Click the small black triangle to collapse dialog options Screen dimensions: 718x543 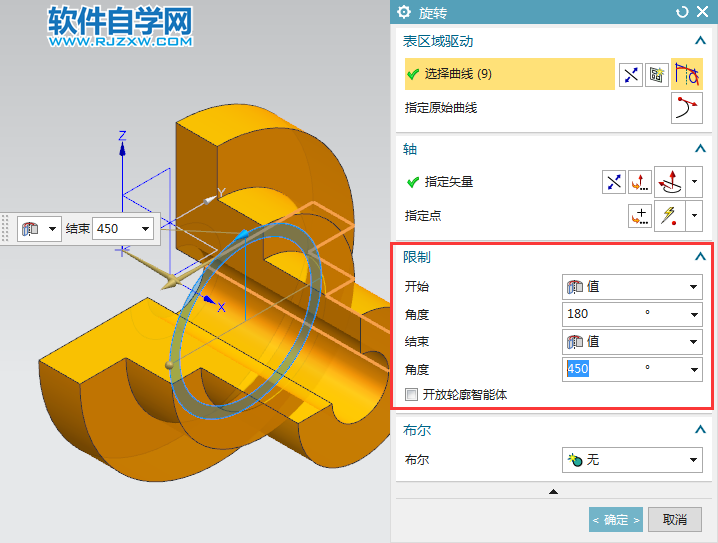pos(553,492)
